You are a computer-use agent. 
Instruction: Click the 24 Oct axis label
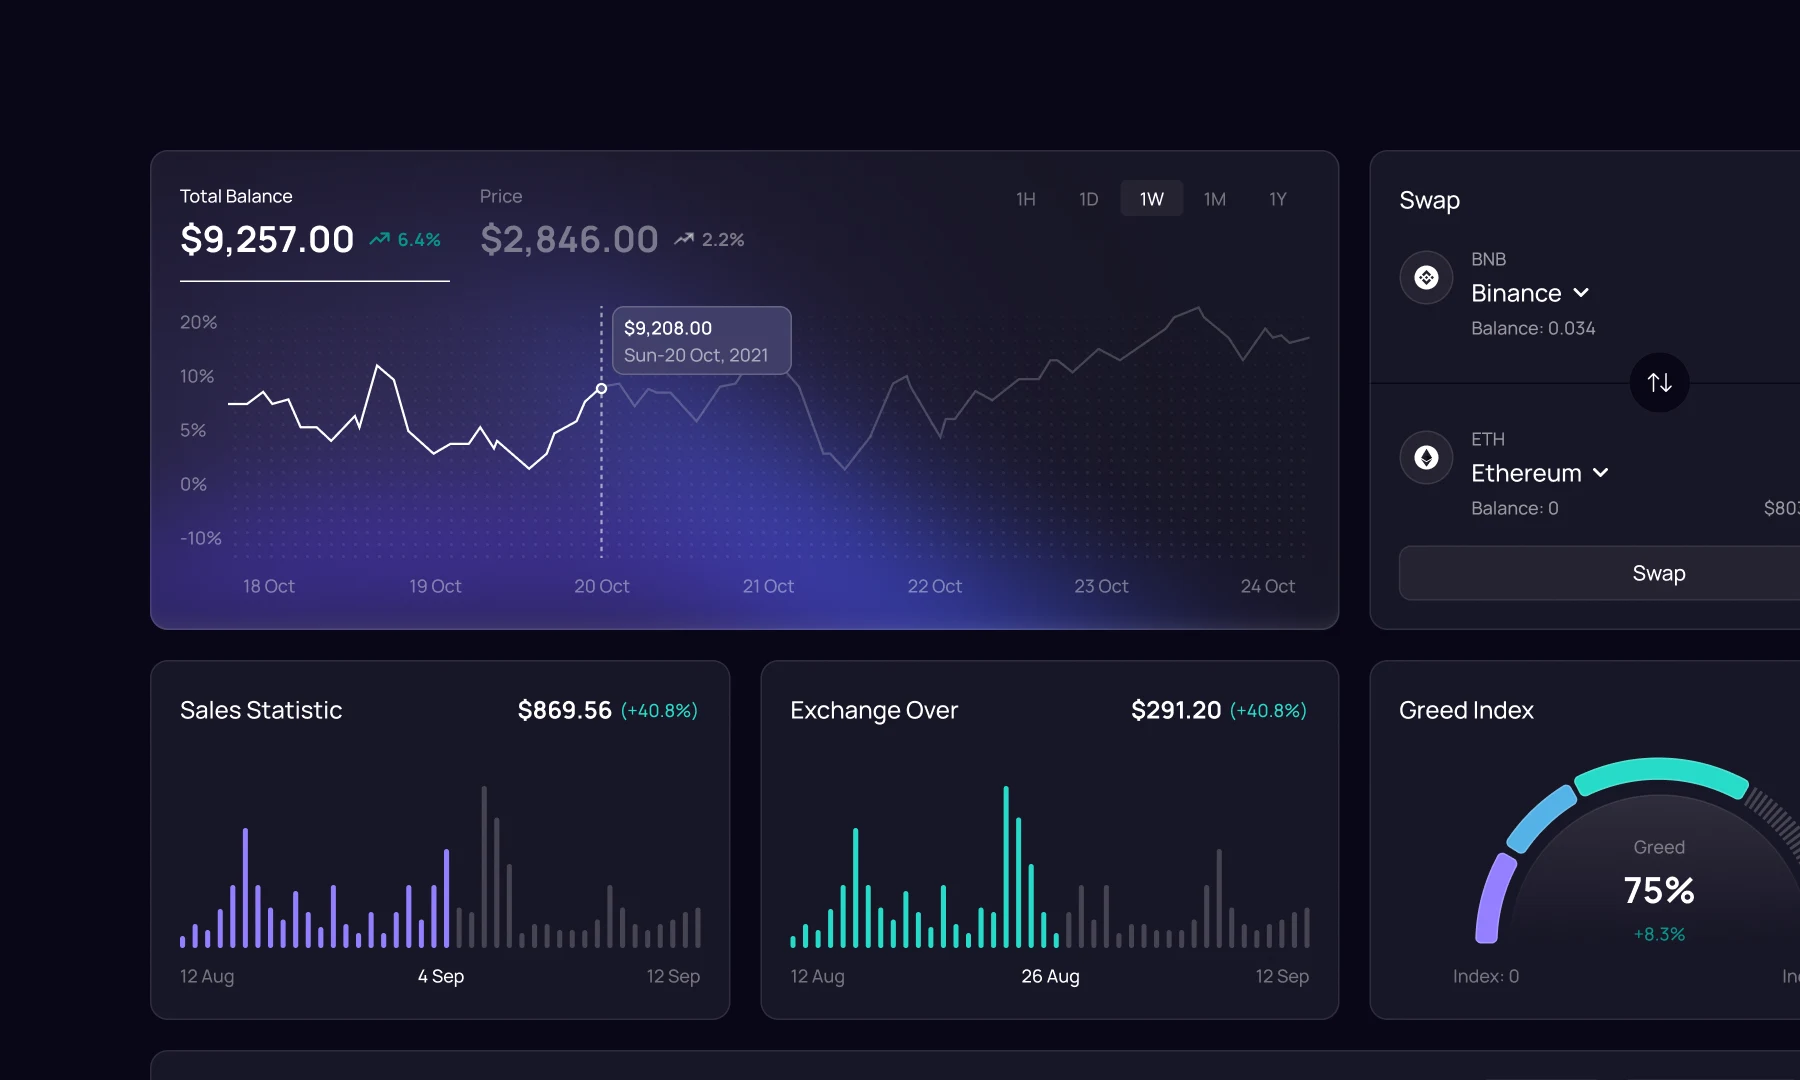click(x=1268, y=586)
